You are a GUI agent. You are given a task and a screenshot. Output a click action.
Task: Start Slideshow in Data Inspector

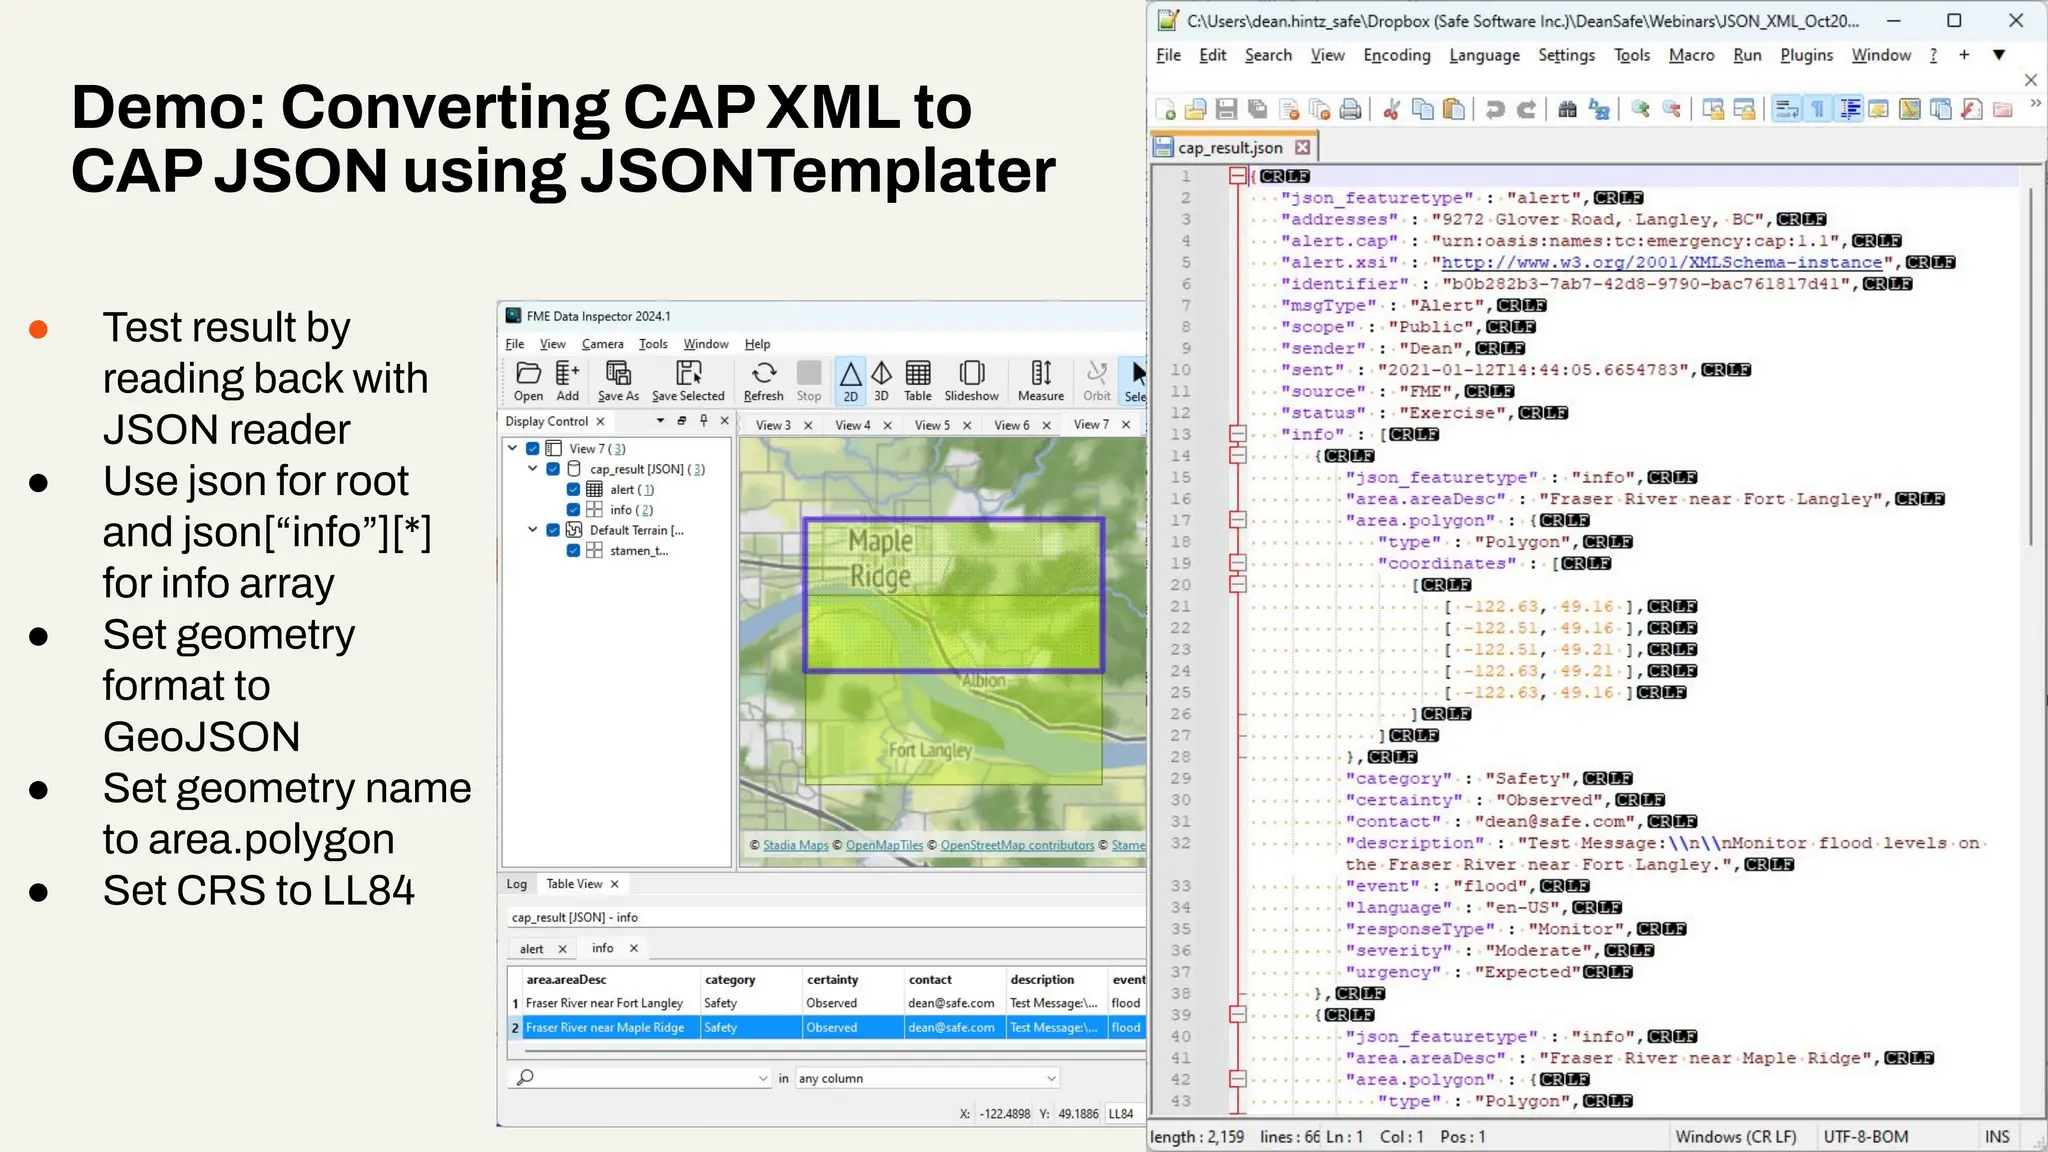(971, 381)
